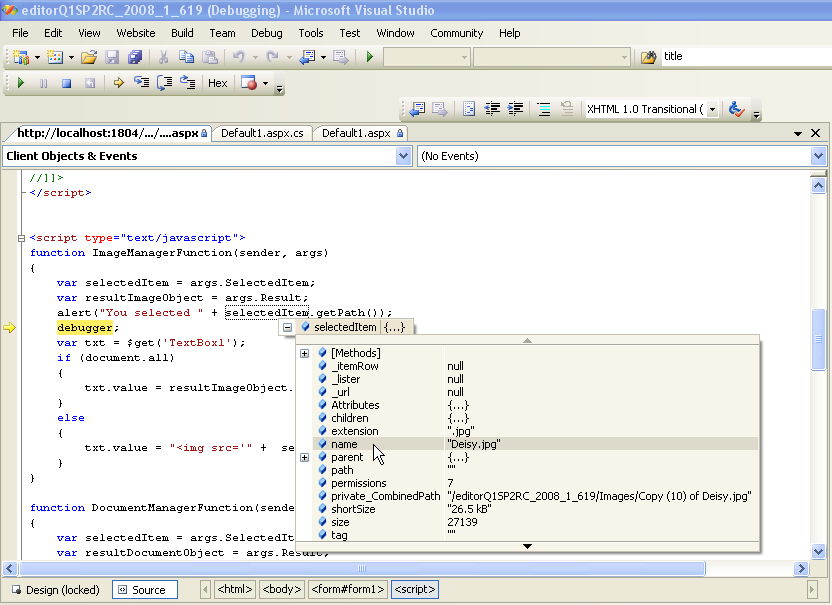Click the Open File folder icon
The width and height of the screenshot is (832, 605).
pyautogui.click(x=89, y=57)
